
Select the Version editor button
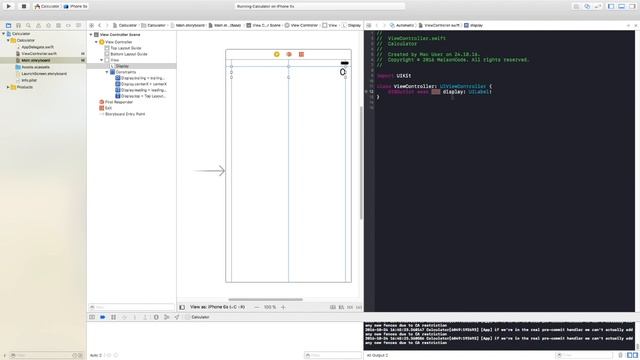598,7
